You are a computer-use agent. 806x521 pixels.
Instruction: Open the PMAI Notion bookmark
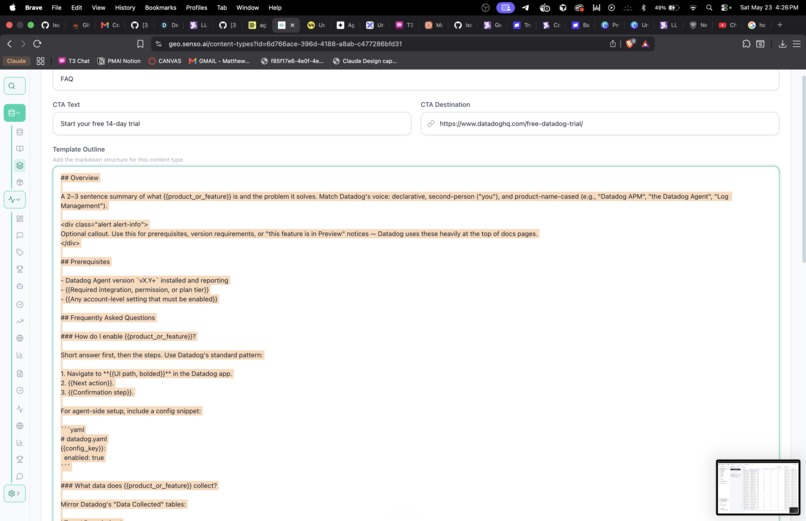(x=119, y=61)
